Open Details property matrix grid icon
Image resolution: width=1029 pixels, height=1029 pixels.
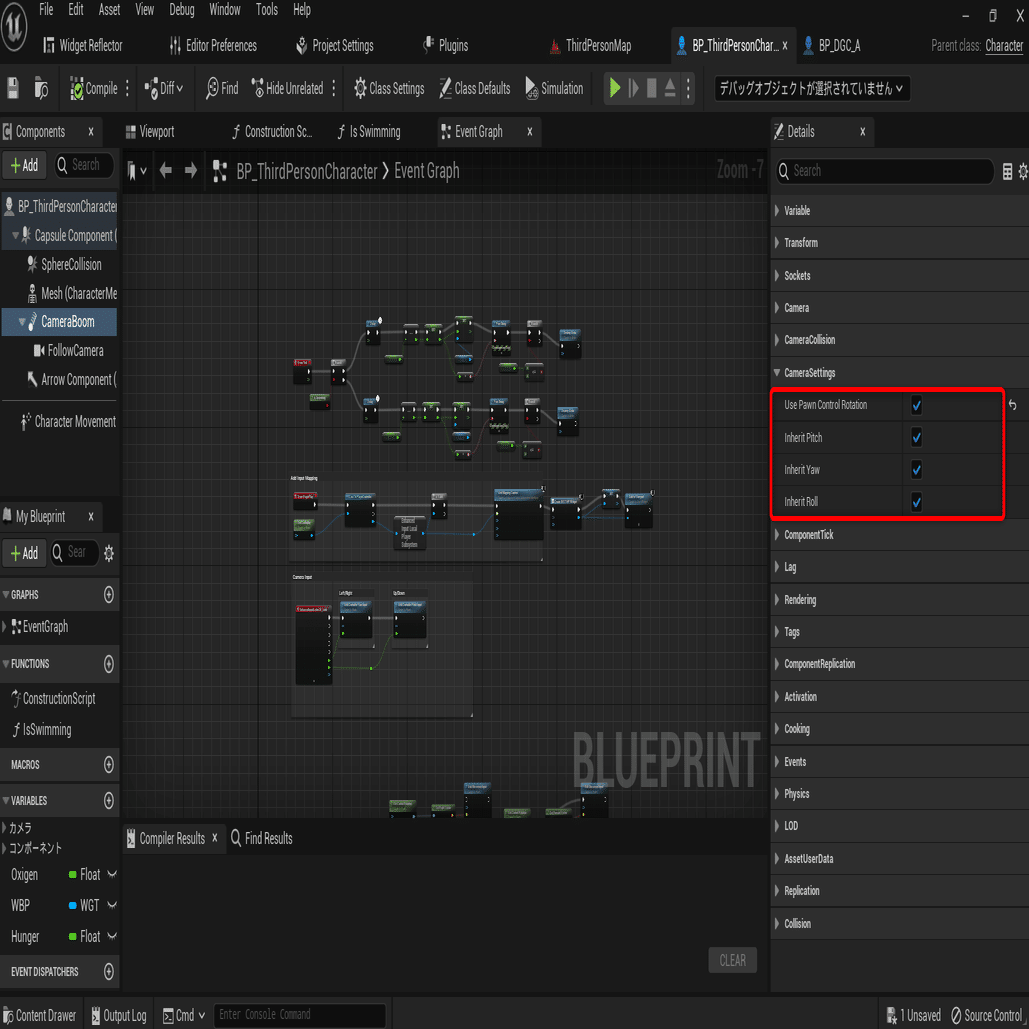[x=1007, y=172]
